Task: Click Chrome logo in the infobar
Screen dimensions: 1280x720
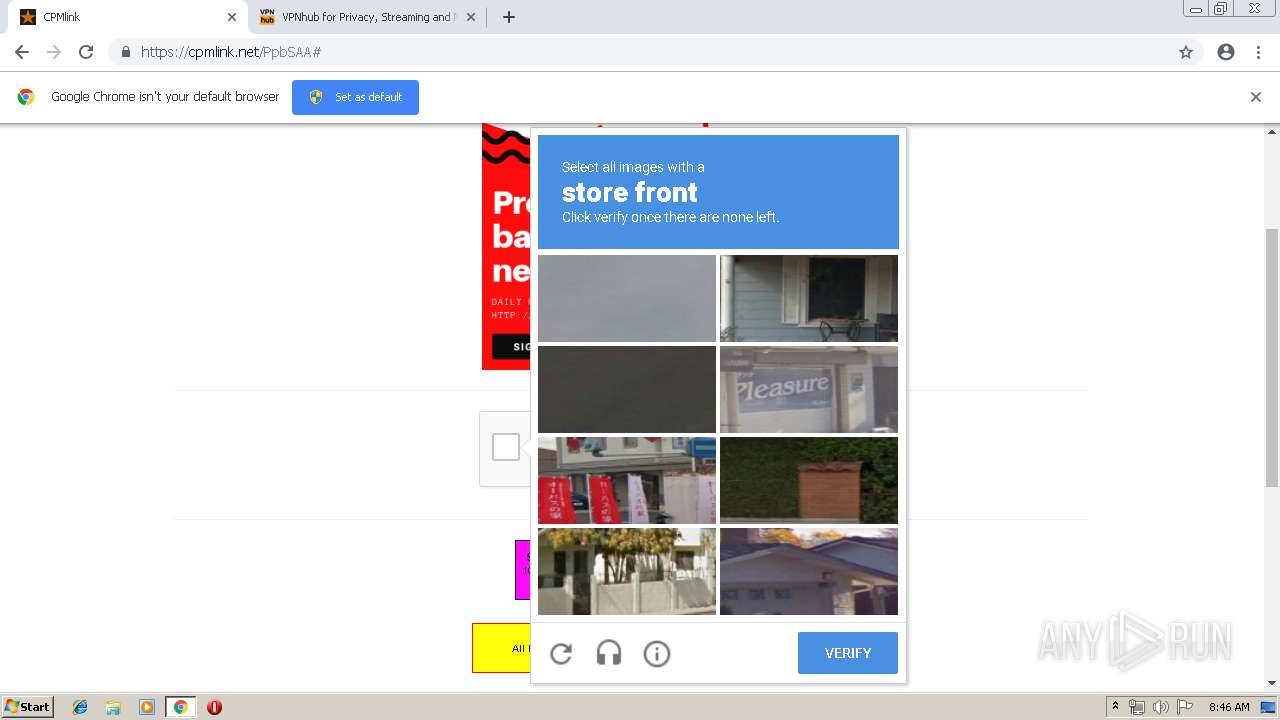Action: (x=26, y=97)
